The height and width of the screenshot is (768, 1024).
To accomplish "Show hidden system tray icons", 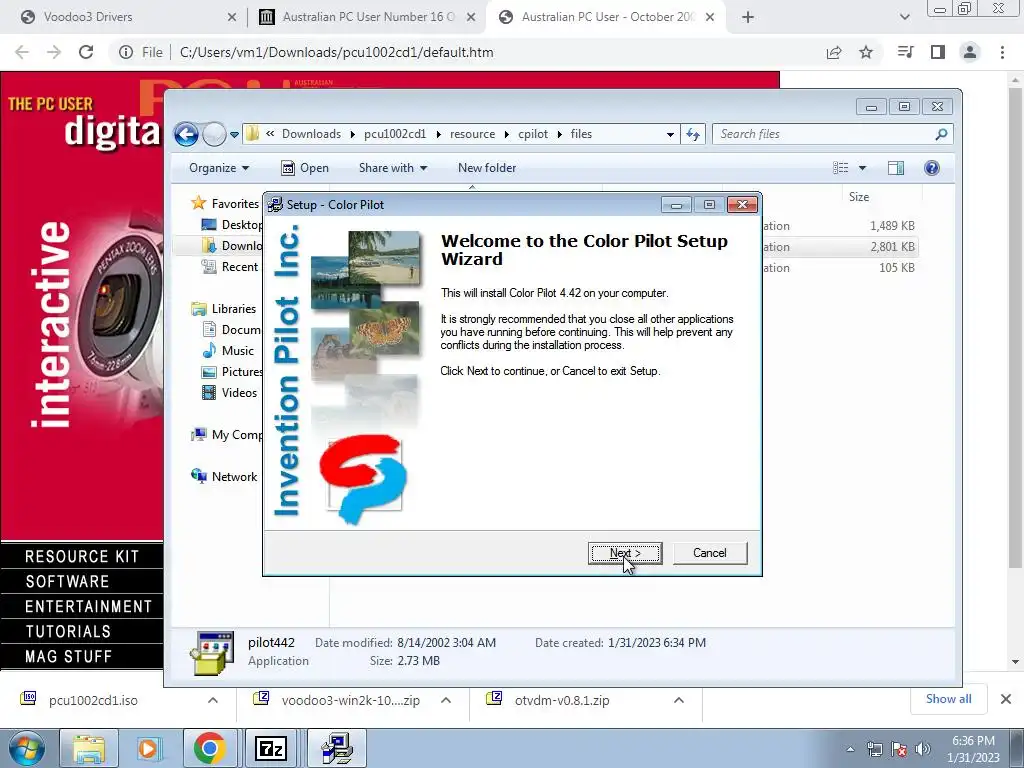I will pos(850,749).
